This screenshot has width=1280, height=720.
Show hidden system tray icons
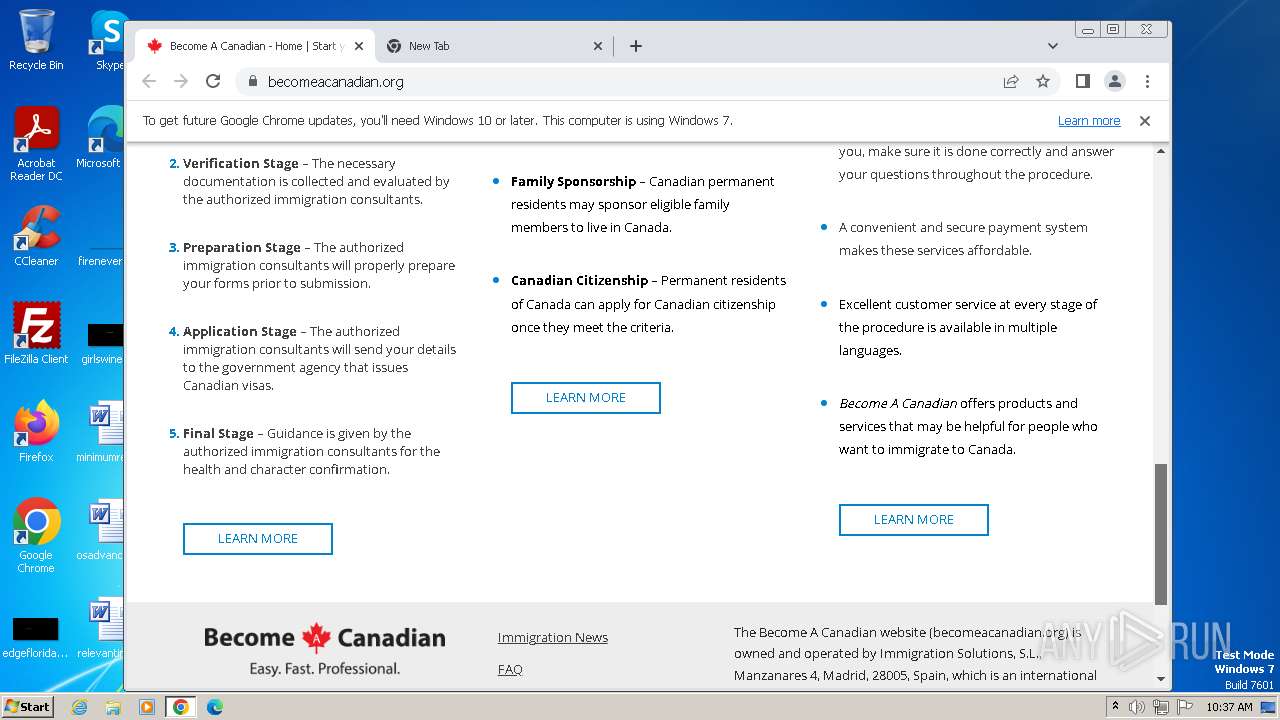(x=1116, y=707)
